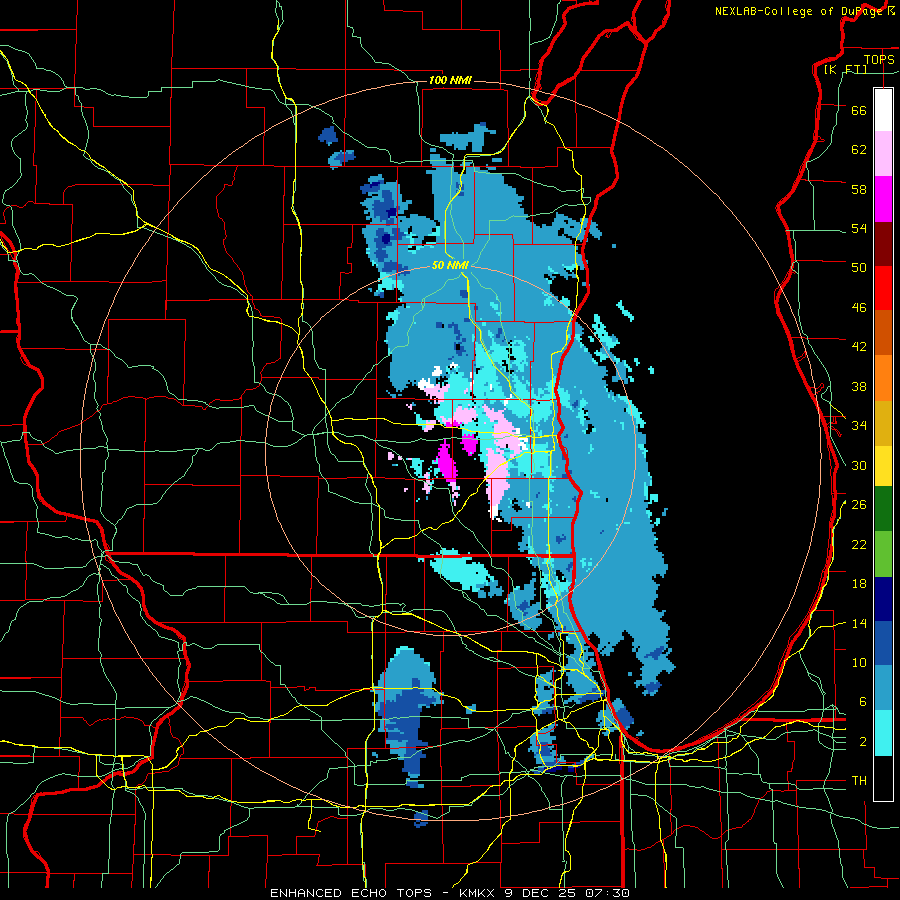Pick the dark green legend swatch
Viewport: 900px width, 900px height.
(883, 509)
